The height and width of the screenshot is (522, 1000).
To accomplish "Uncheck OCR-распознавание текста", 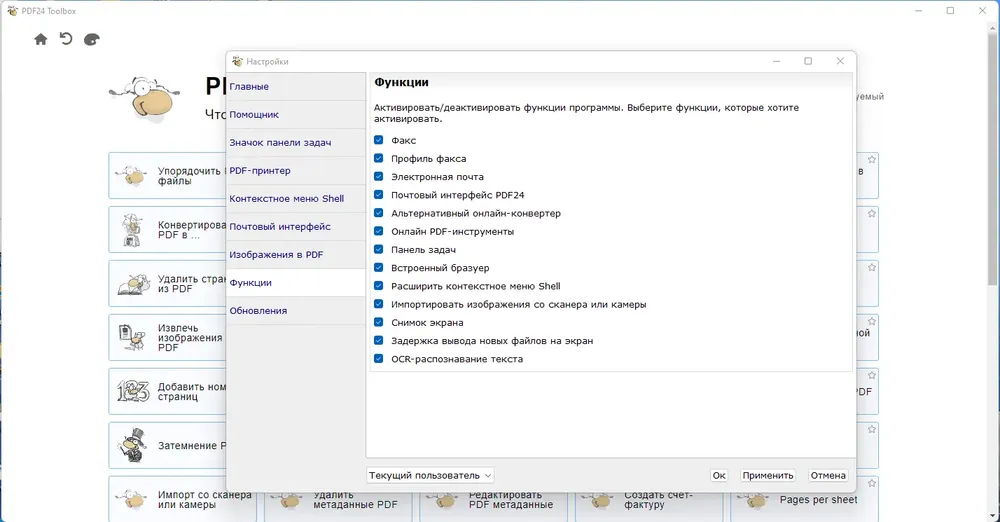I will [x=379, y=358].
